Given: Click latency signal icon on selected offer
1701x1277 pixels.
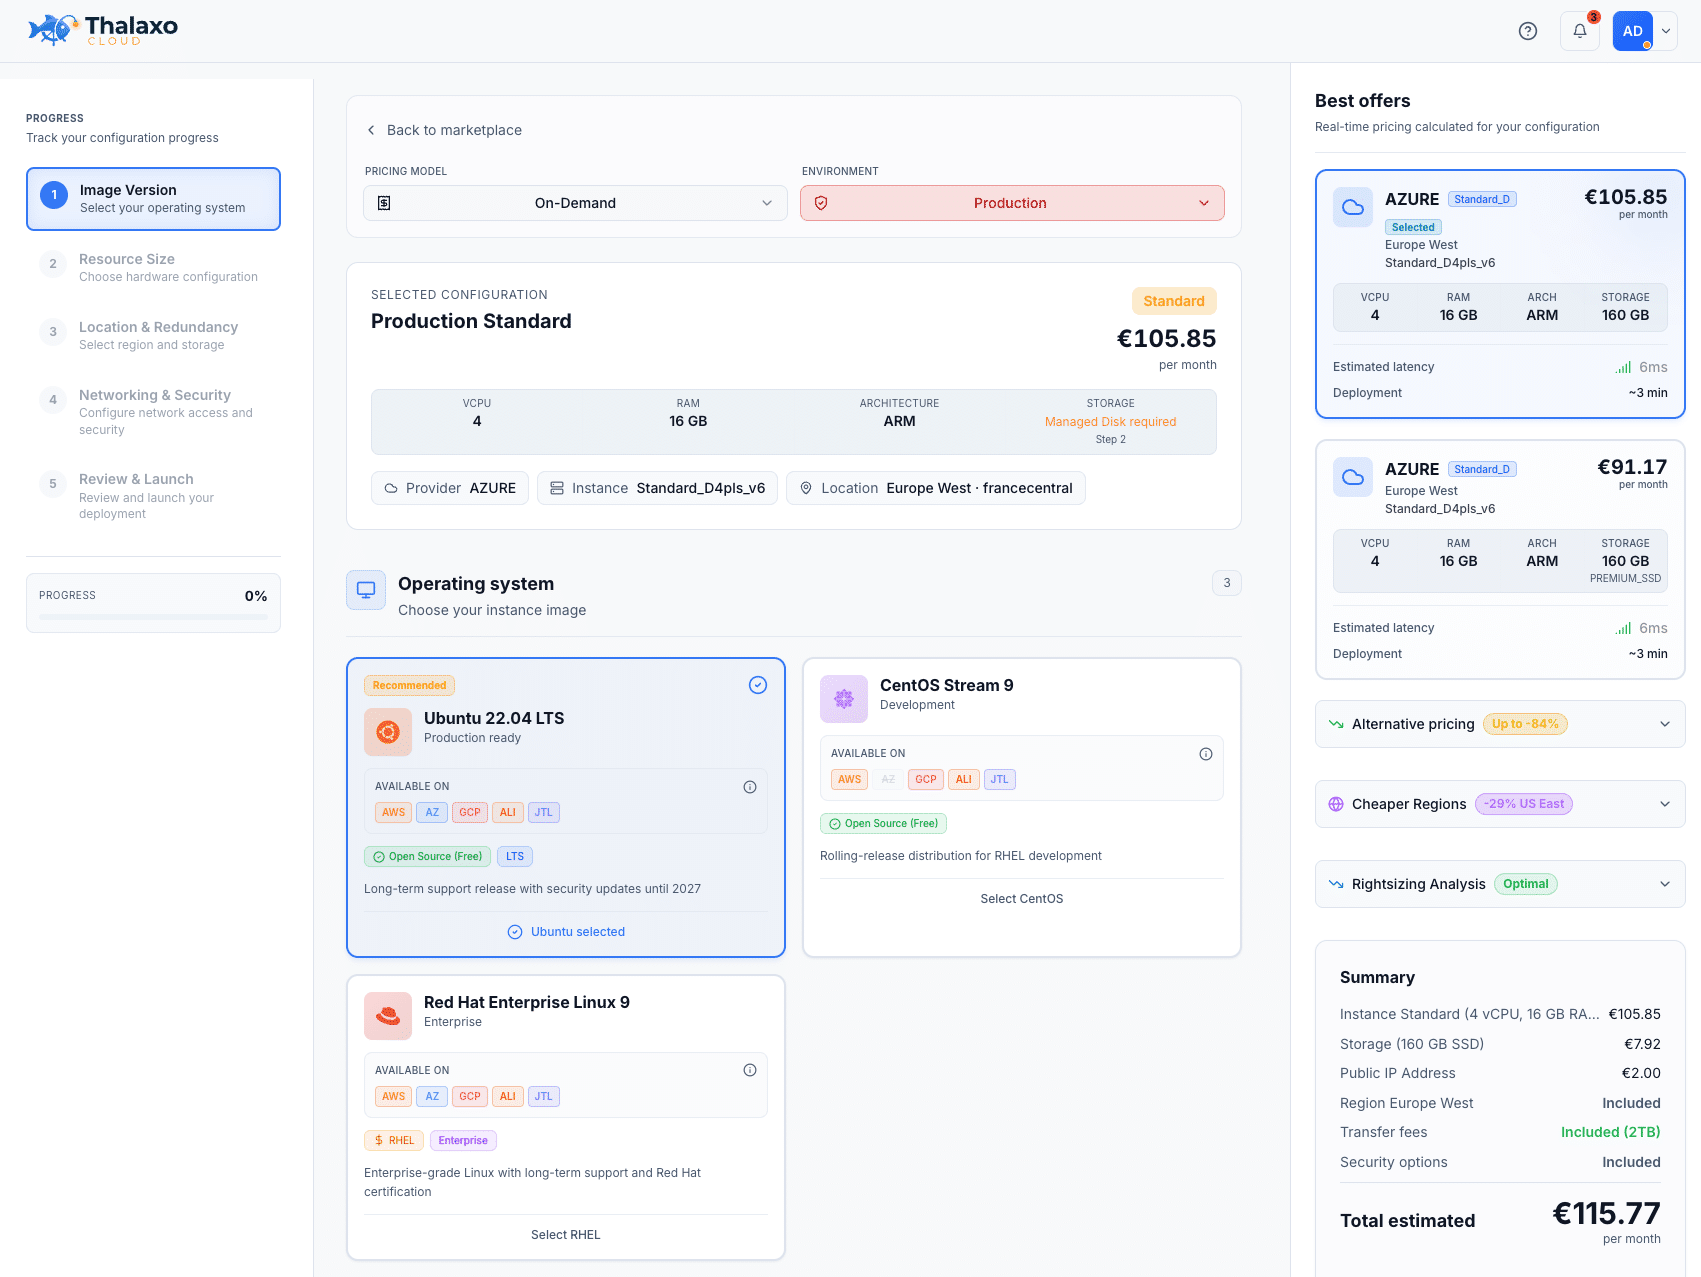Looking at the screenshot, I should click(1623, 367).
